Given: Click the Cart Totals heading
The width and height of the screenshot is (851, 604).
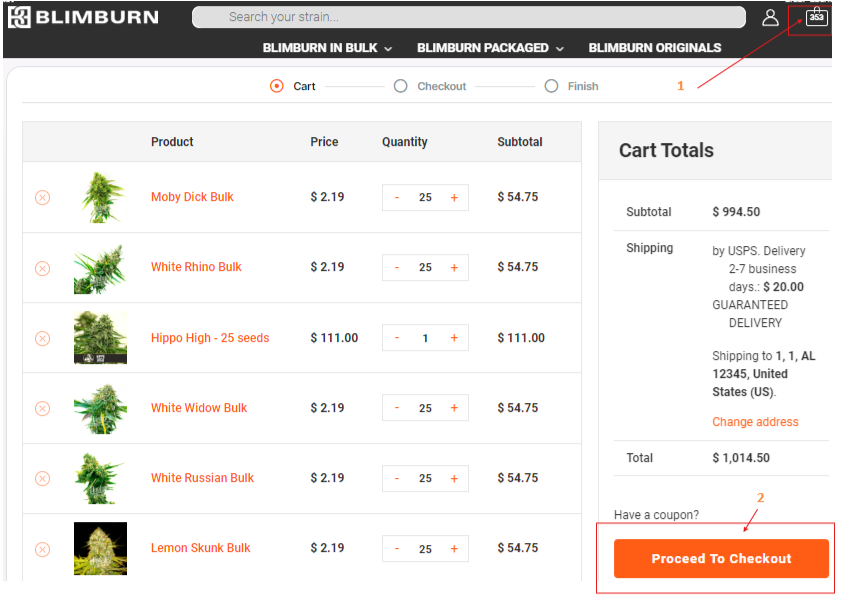Looking at the screenshot, I should [x=666, y=150].
